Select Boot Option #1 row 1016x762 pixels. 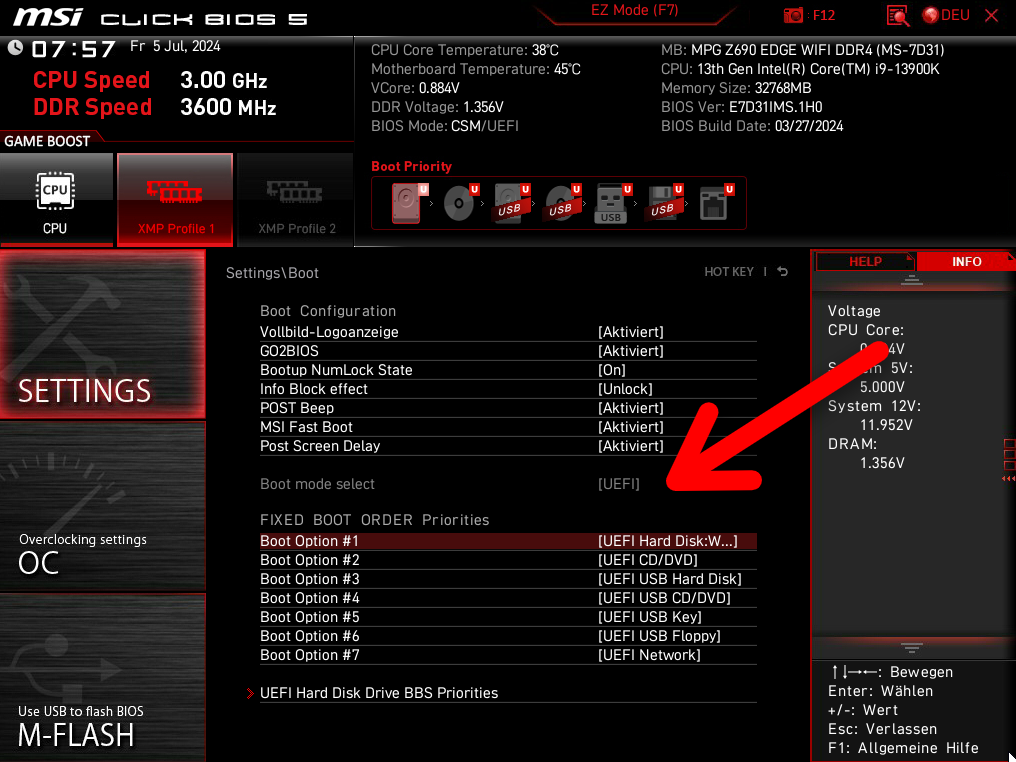coord(508,541)
